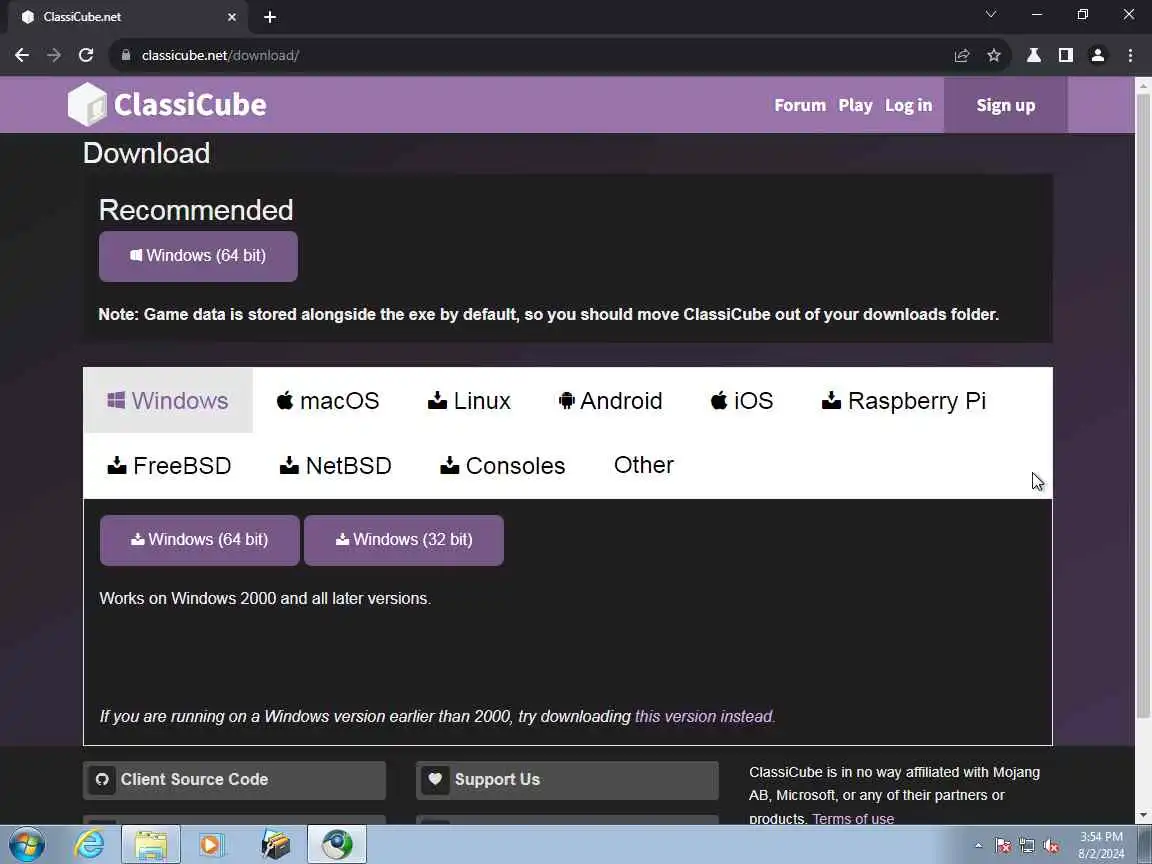Click the network tray icon
1152x864 pixels.
point(1027,846)
